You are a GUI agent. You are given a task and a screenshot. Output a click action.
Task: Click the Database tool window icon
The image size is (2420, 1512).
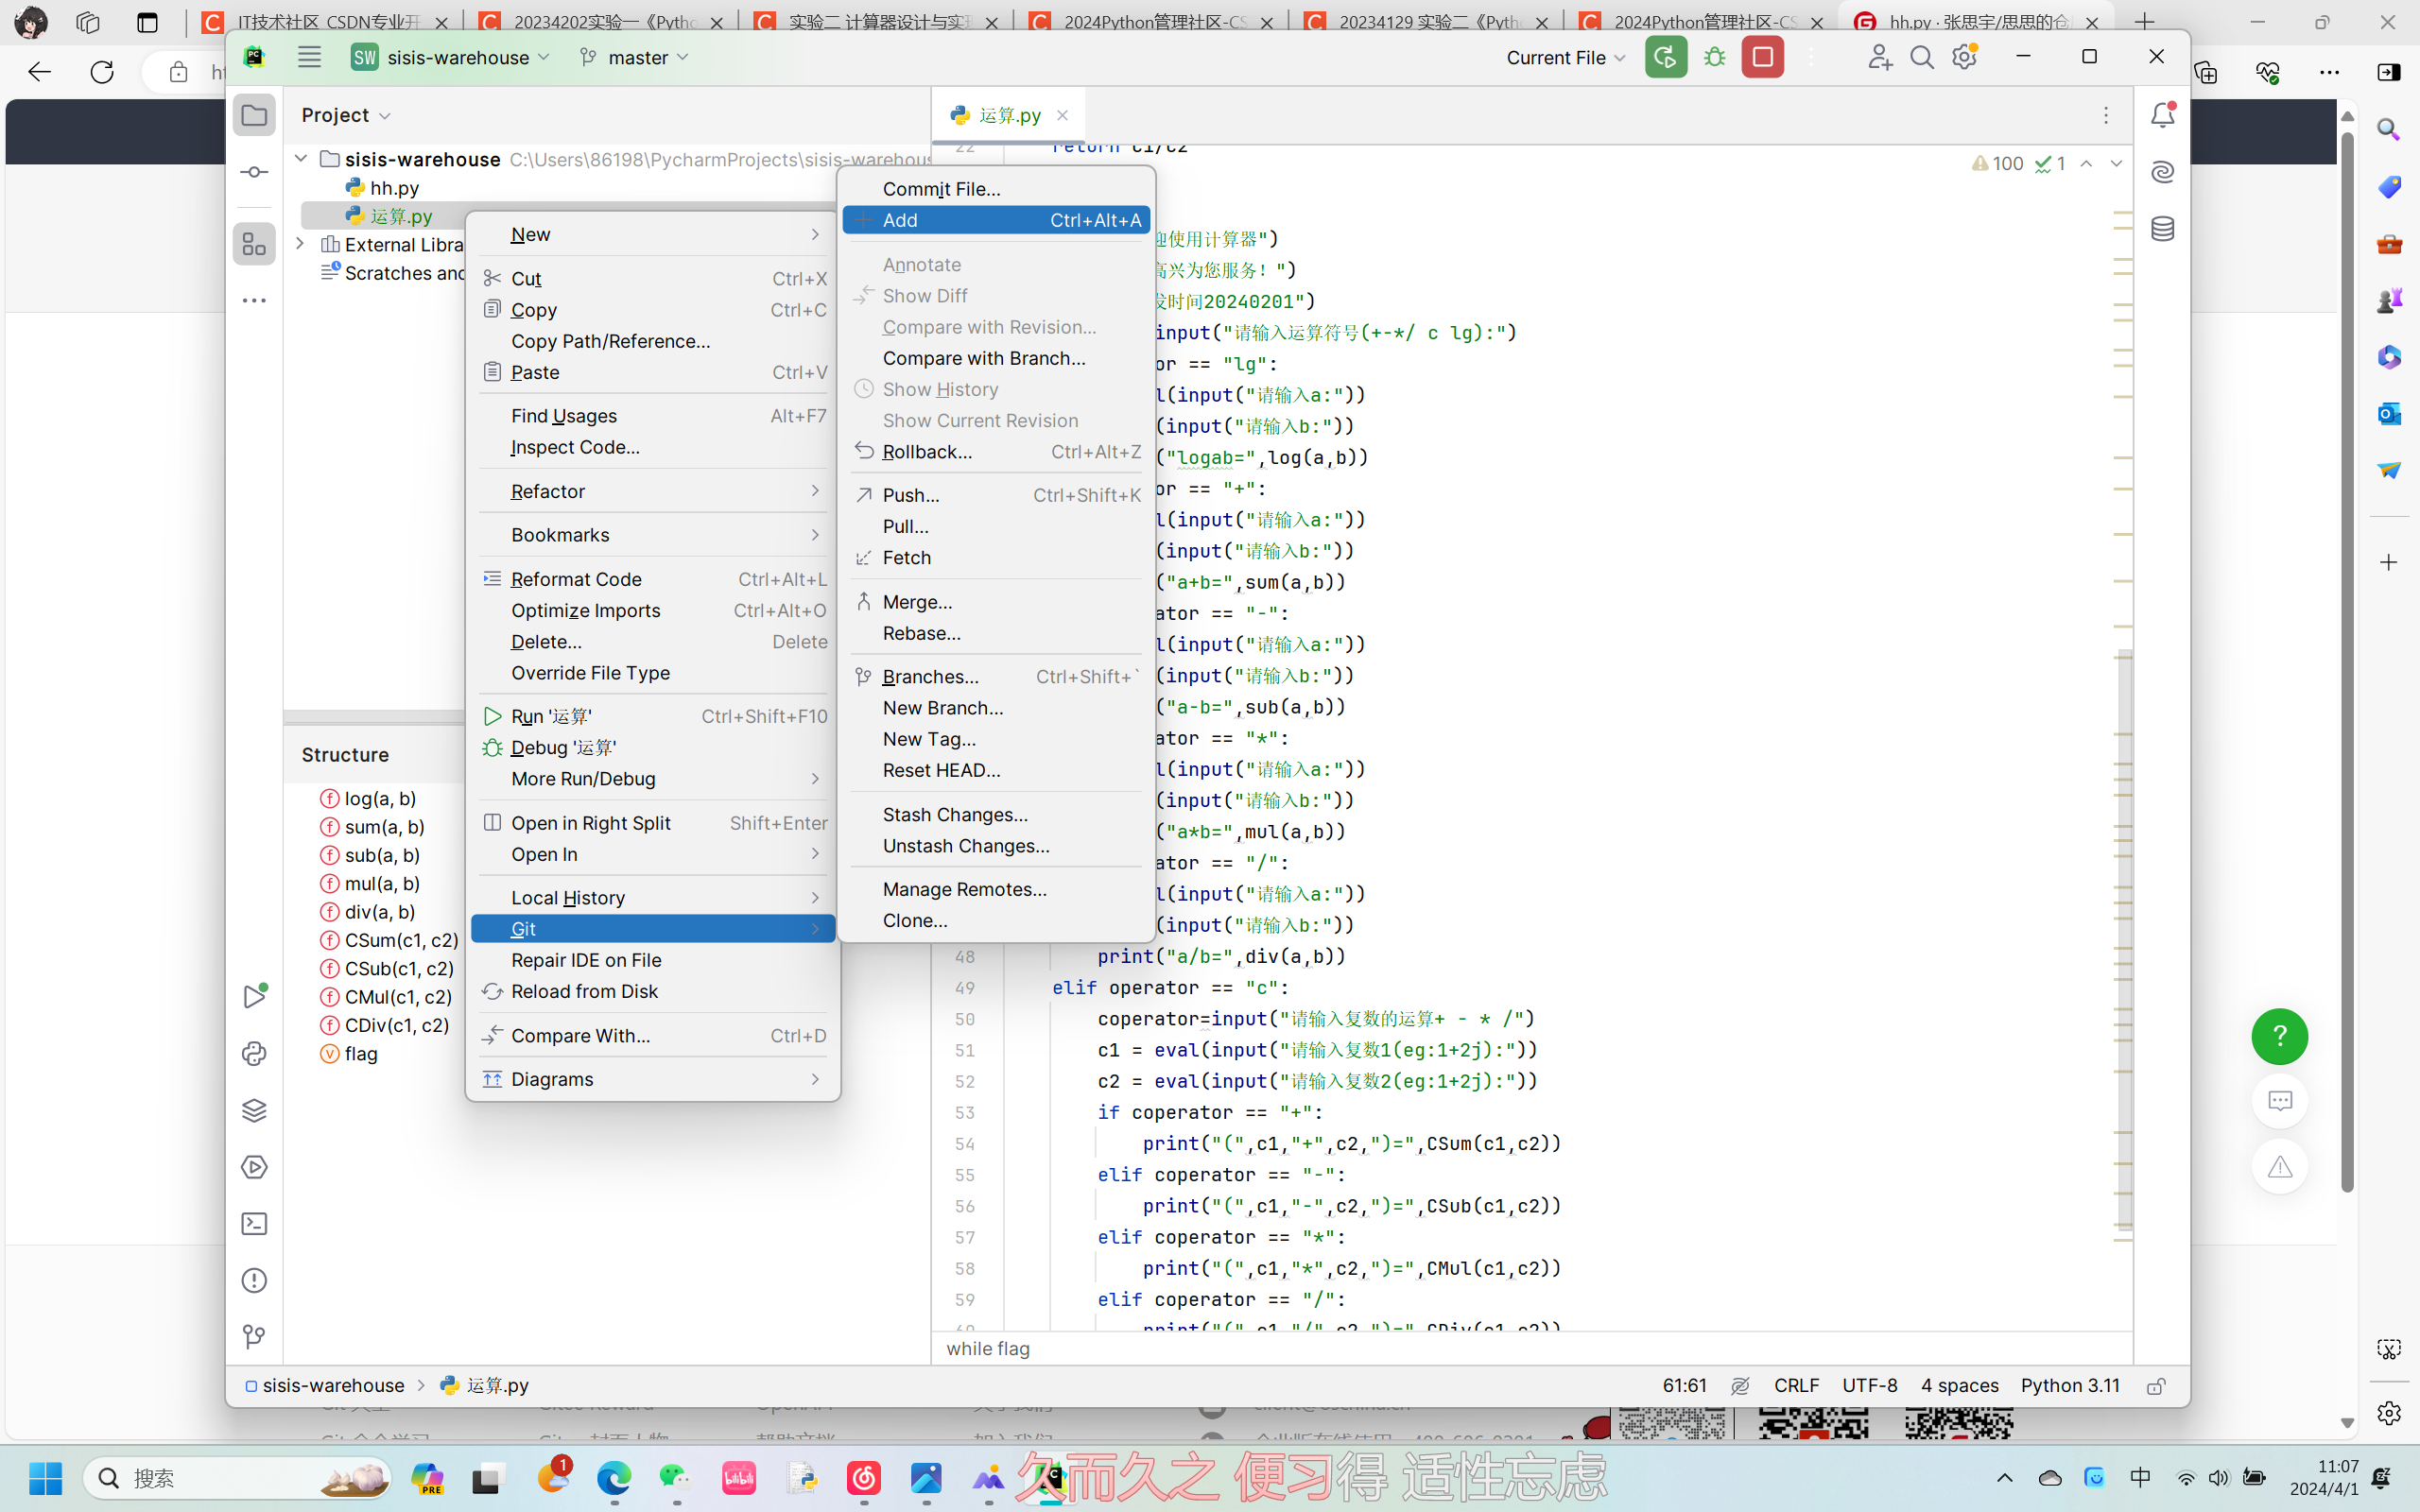[2162, 229]
